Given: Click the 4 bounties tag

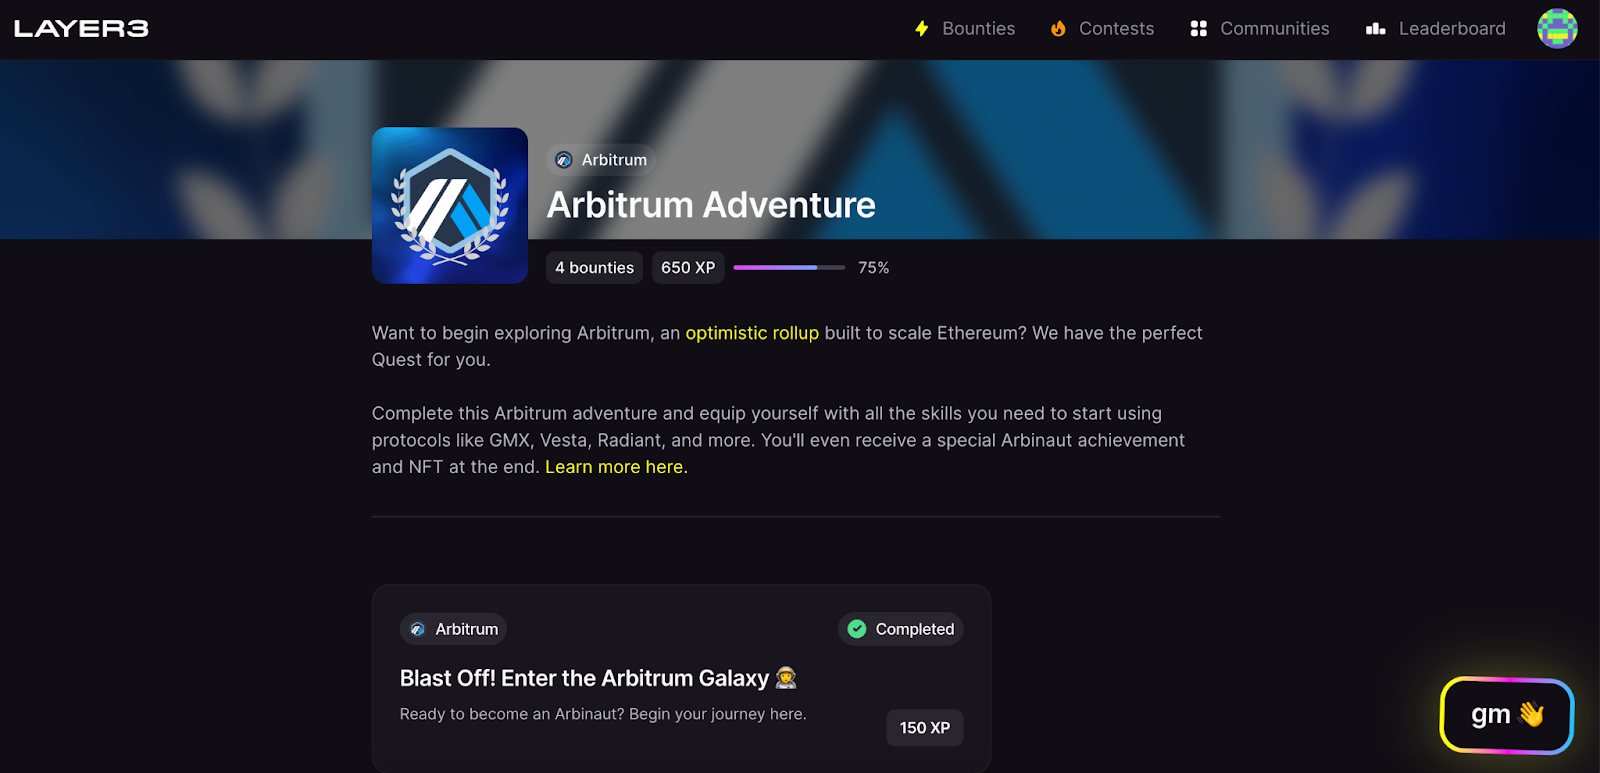Looking at the screenshot, I should coord(595,268).
